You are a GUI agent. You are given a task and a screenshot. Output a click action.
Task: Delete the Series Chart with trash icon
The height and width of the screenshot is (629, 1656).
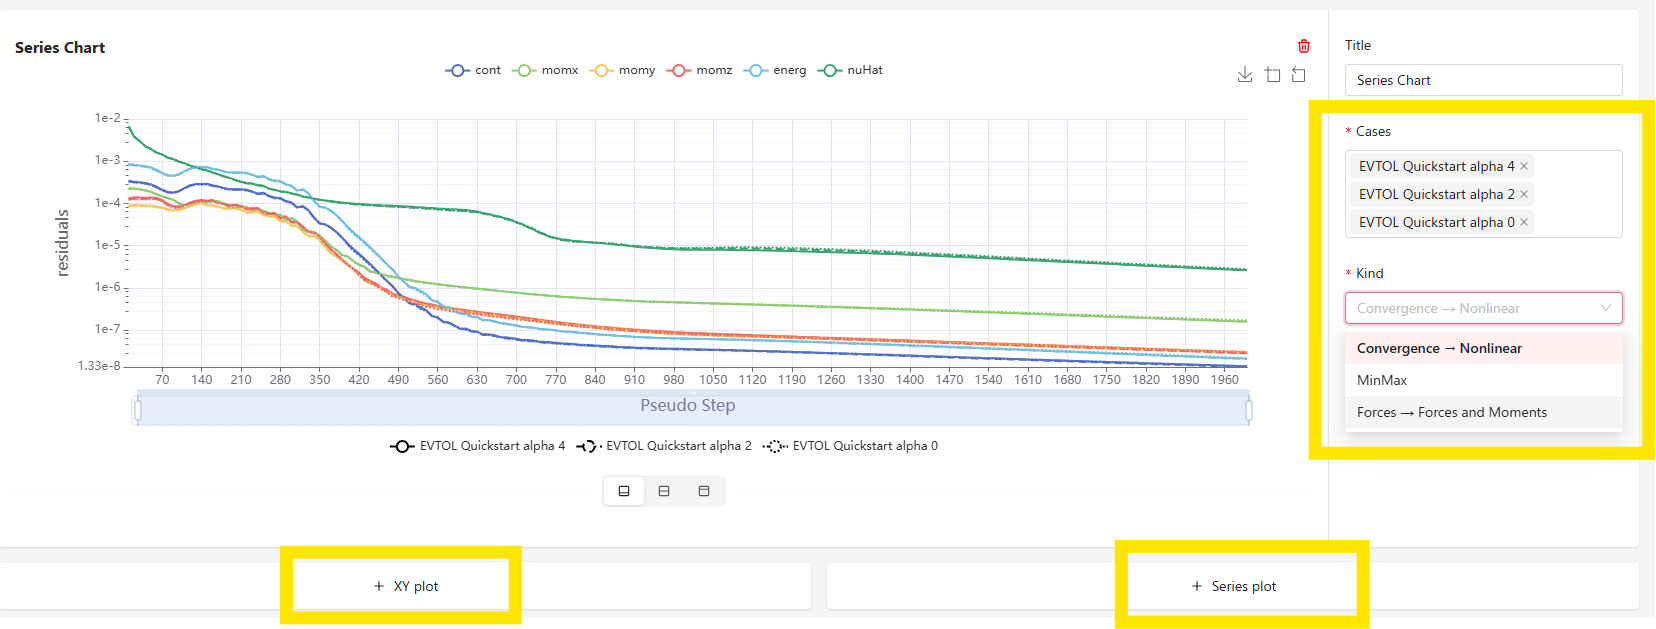click(x=1303, y=46)
